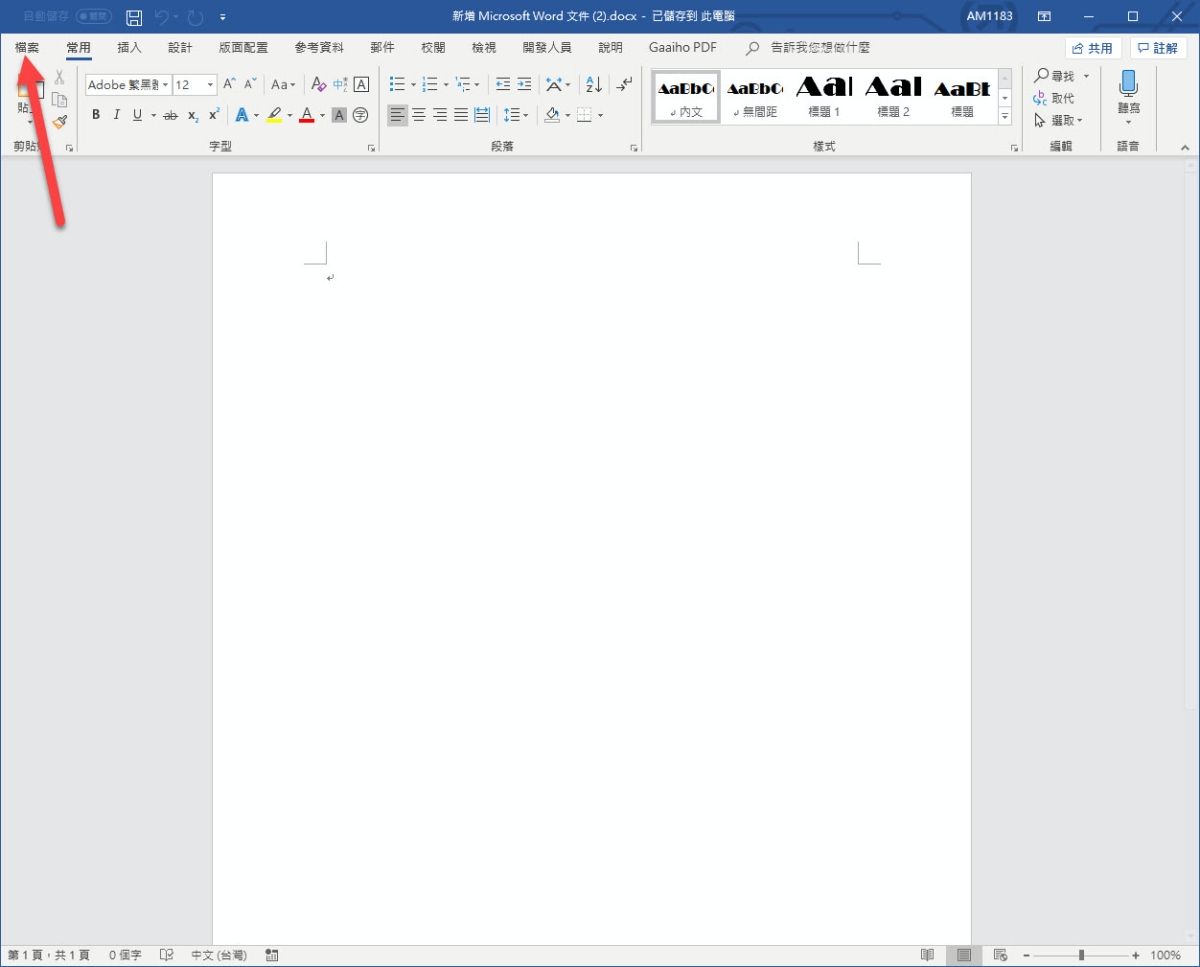Viewport: 1200px width, 967px height.
Task: Show or hide paragraph marks
Action: (624, 85)
